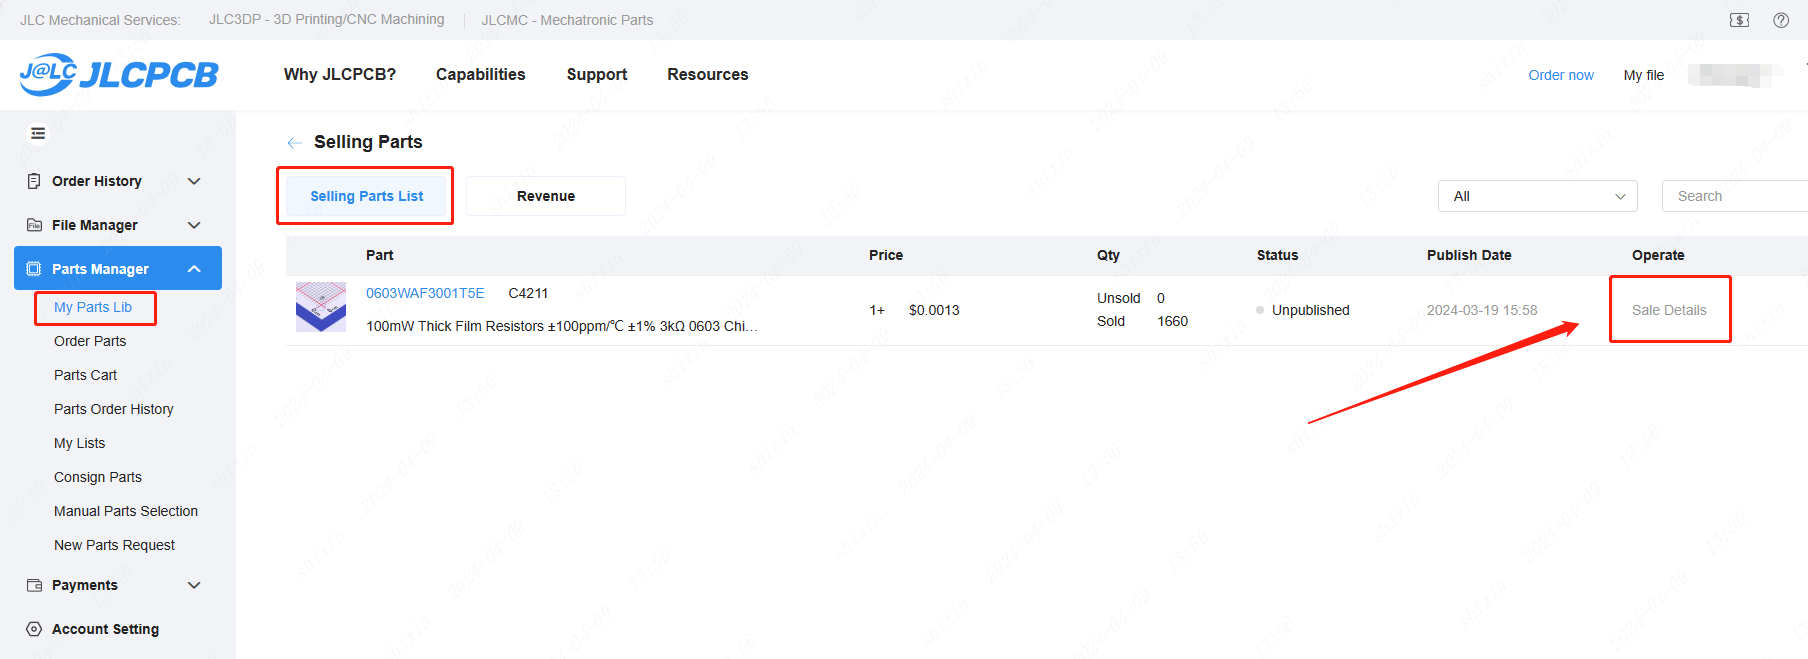Select Parts Cart in sidebar
The image size is (1808, 659).
pyautogui.click(x=85, y=375)
